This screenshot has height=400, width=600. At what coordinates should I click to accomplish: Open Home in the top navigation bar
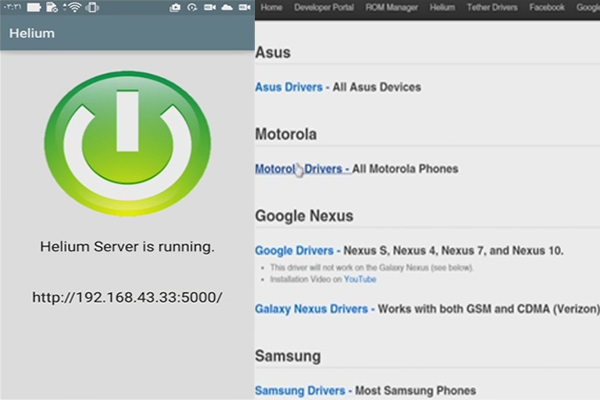(271, 7)
